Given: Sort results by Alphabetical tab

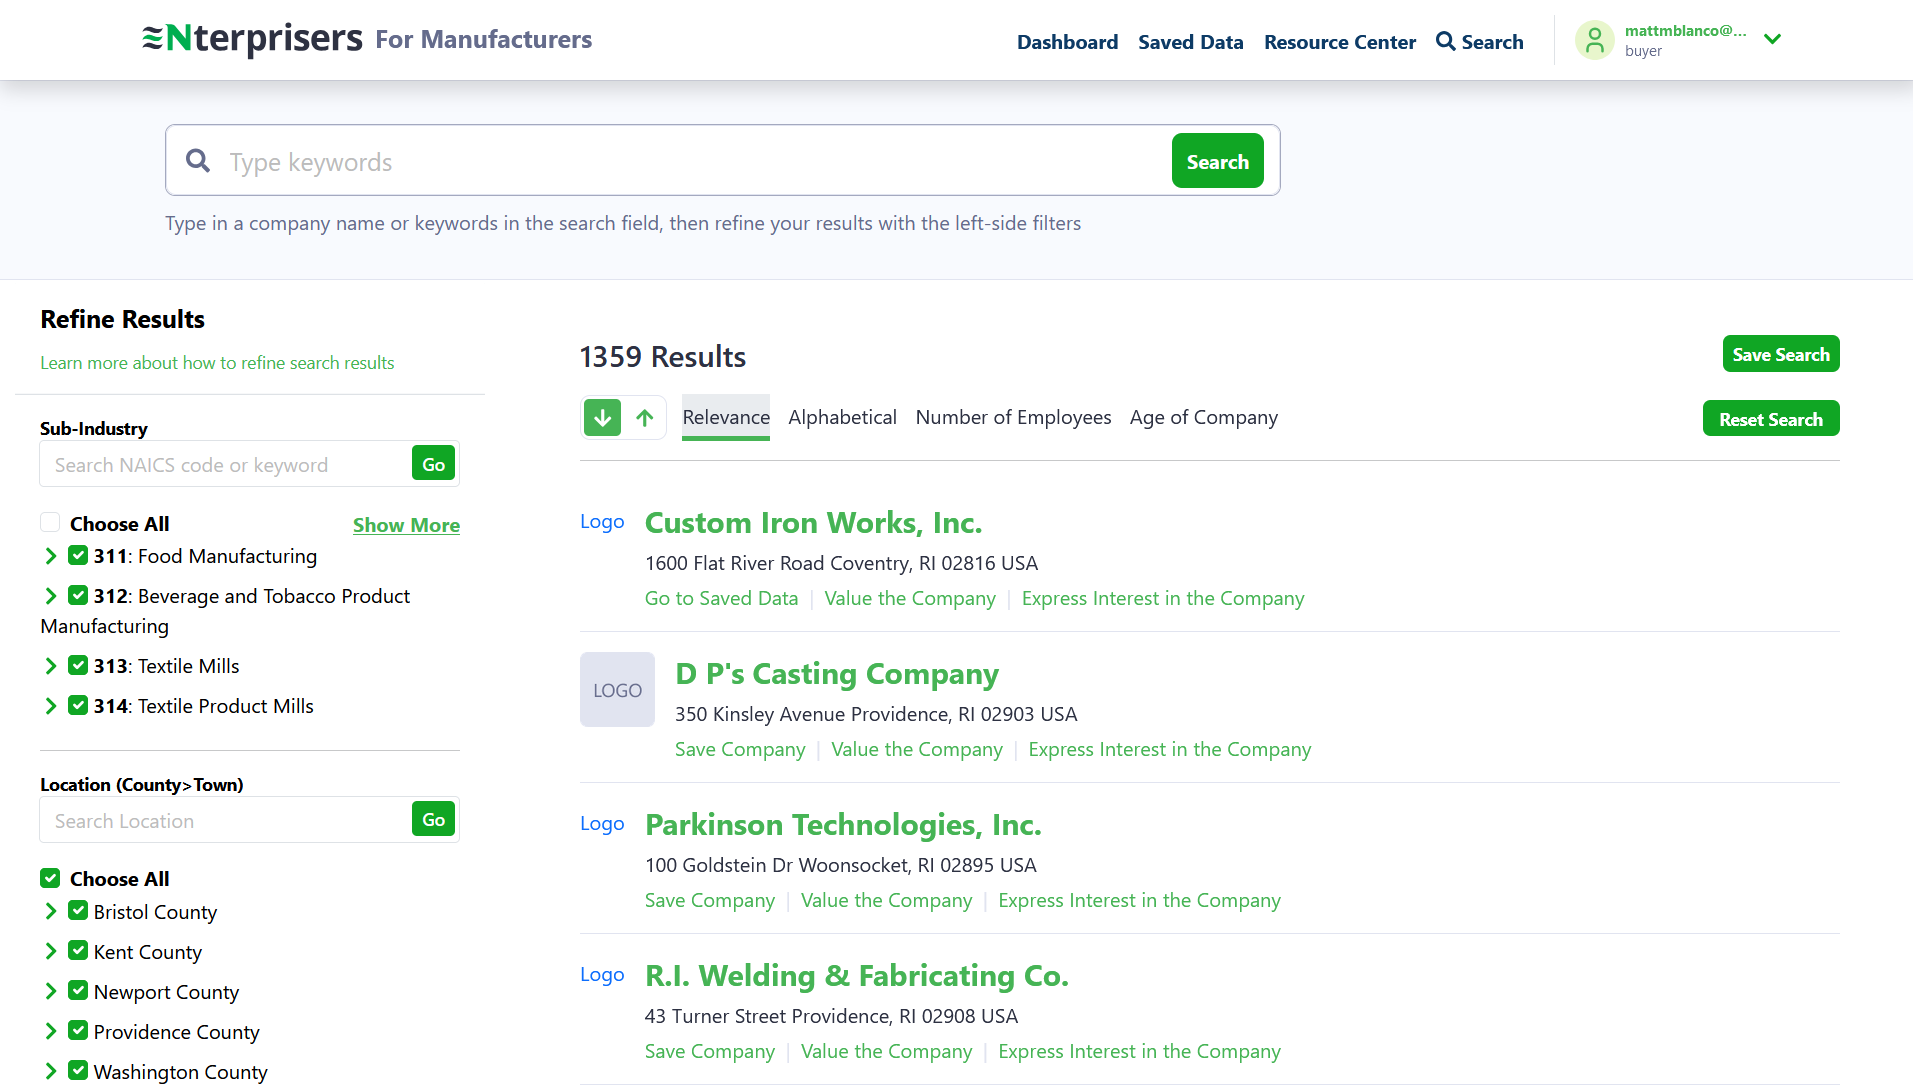Looking at the screenshot, I should [842, 418].
